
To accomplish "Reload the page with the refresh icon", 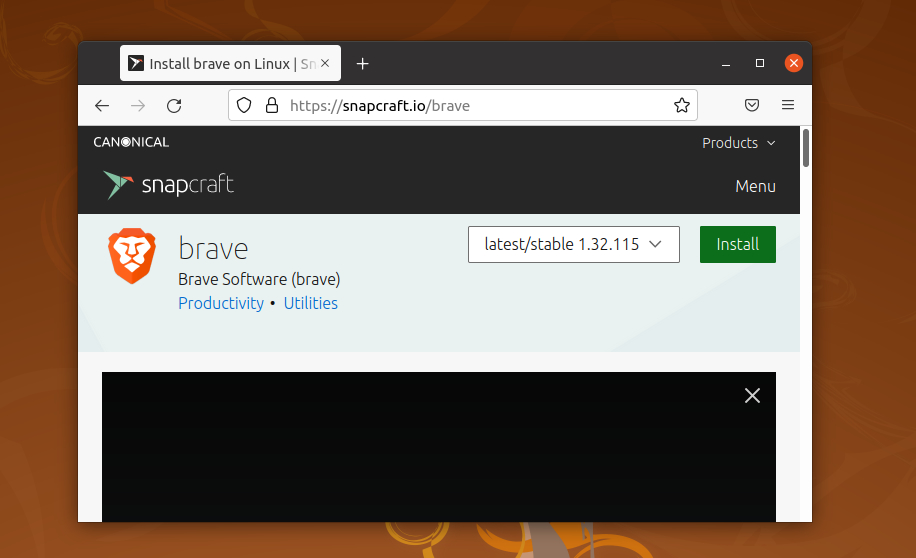I will (x=174, y=106).
